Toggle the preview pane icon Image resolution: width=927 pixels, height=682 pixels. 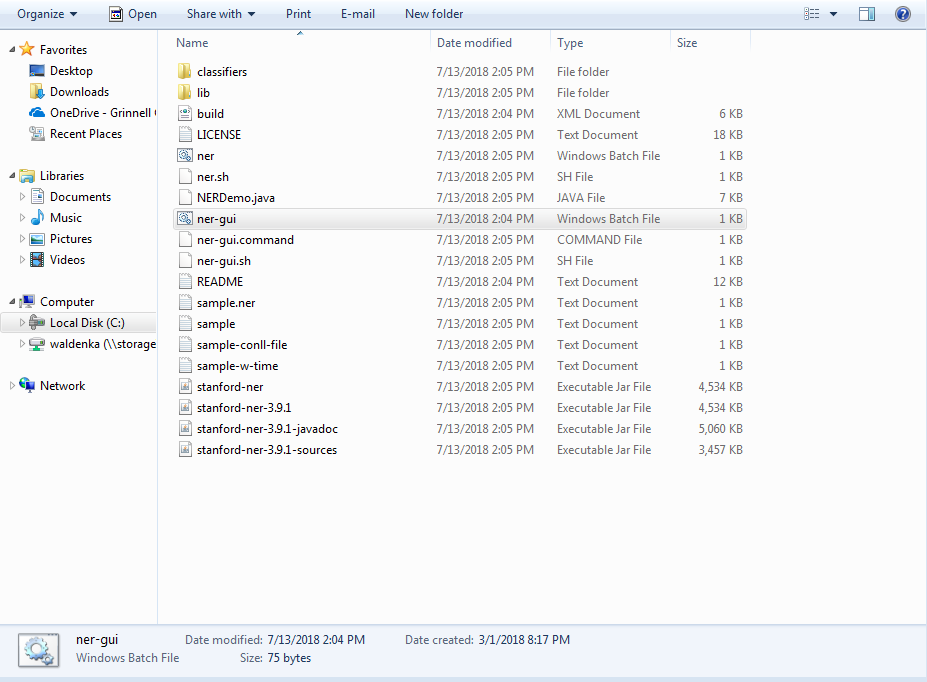[867, 14]
